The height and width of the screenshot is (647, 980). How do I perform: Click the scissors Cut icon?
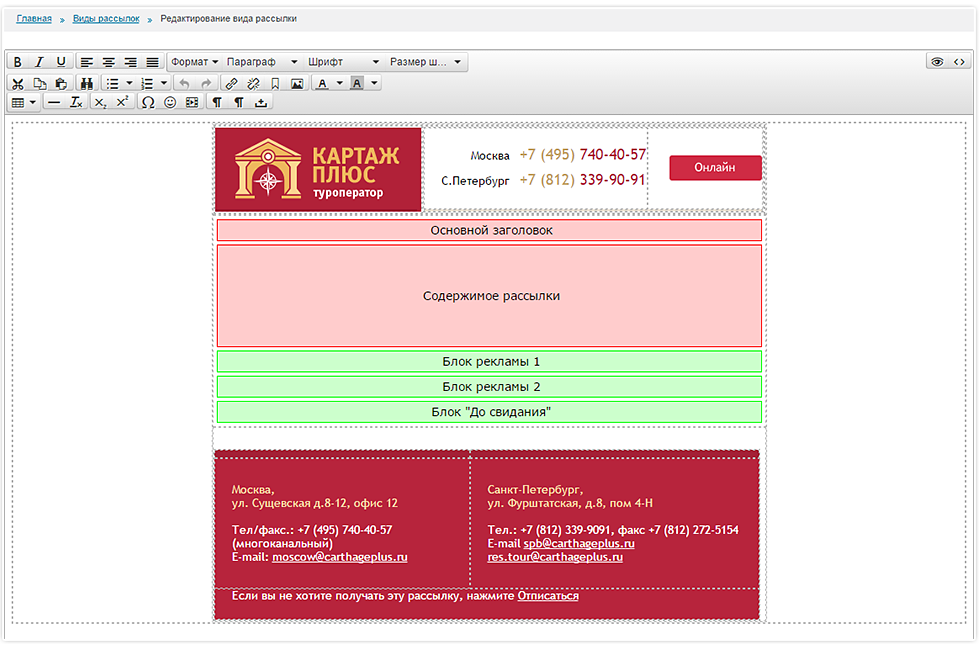[x=17, y=84]
